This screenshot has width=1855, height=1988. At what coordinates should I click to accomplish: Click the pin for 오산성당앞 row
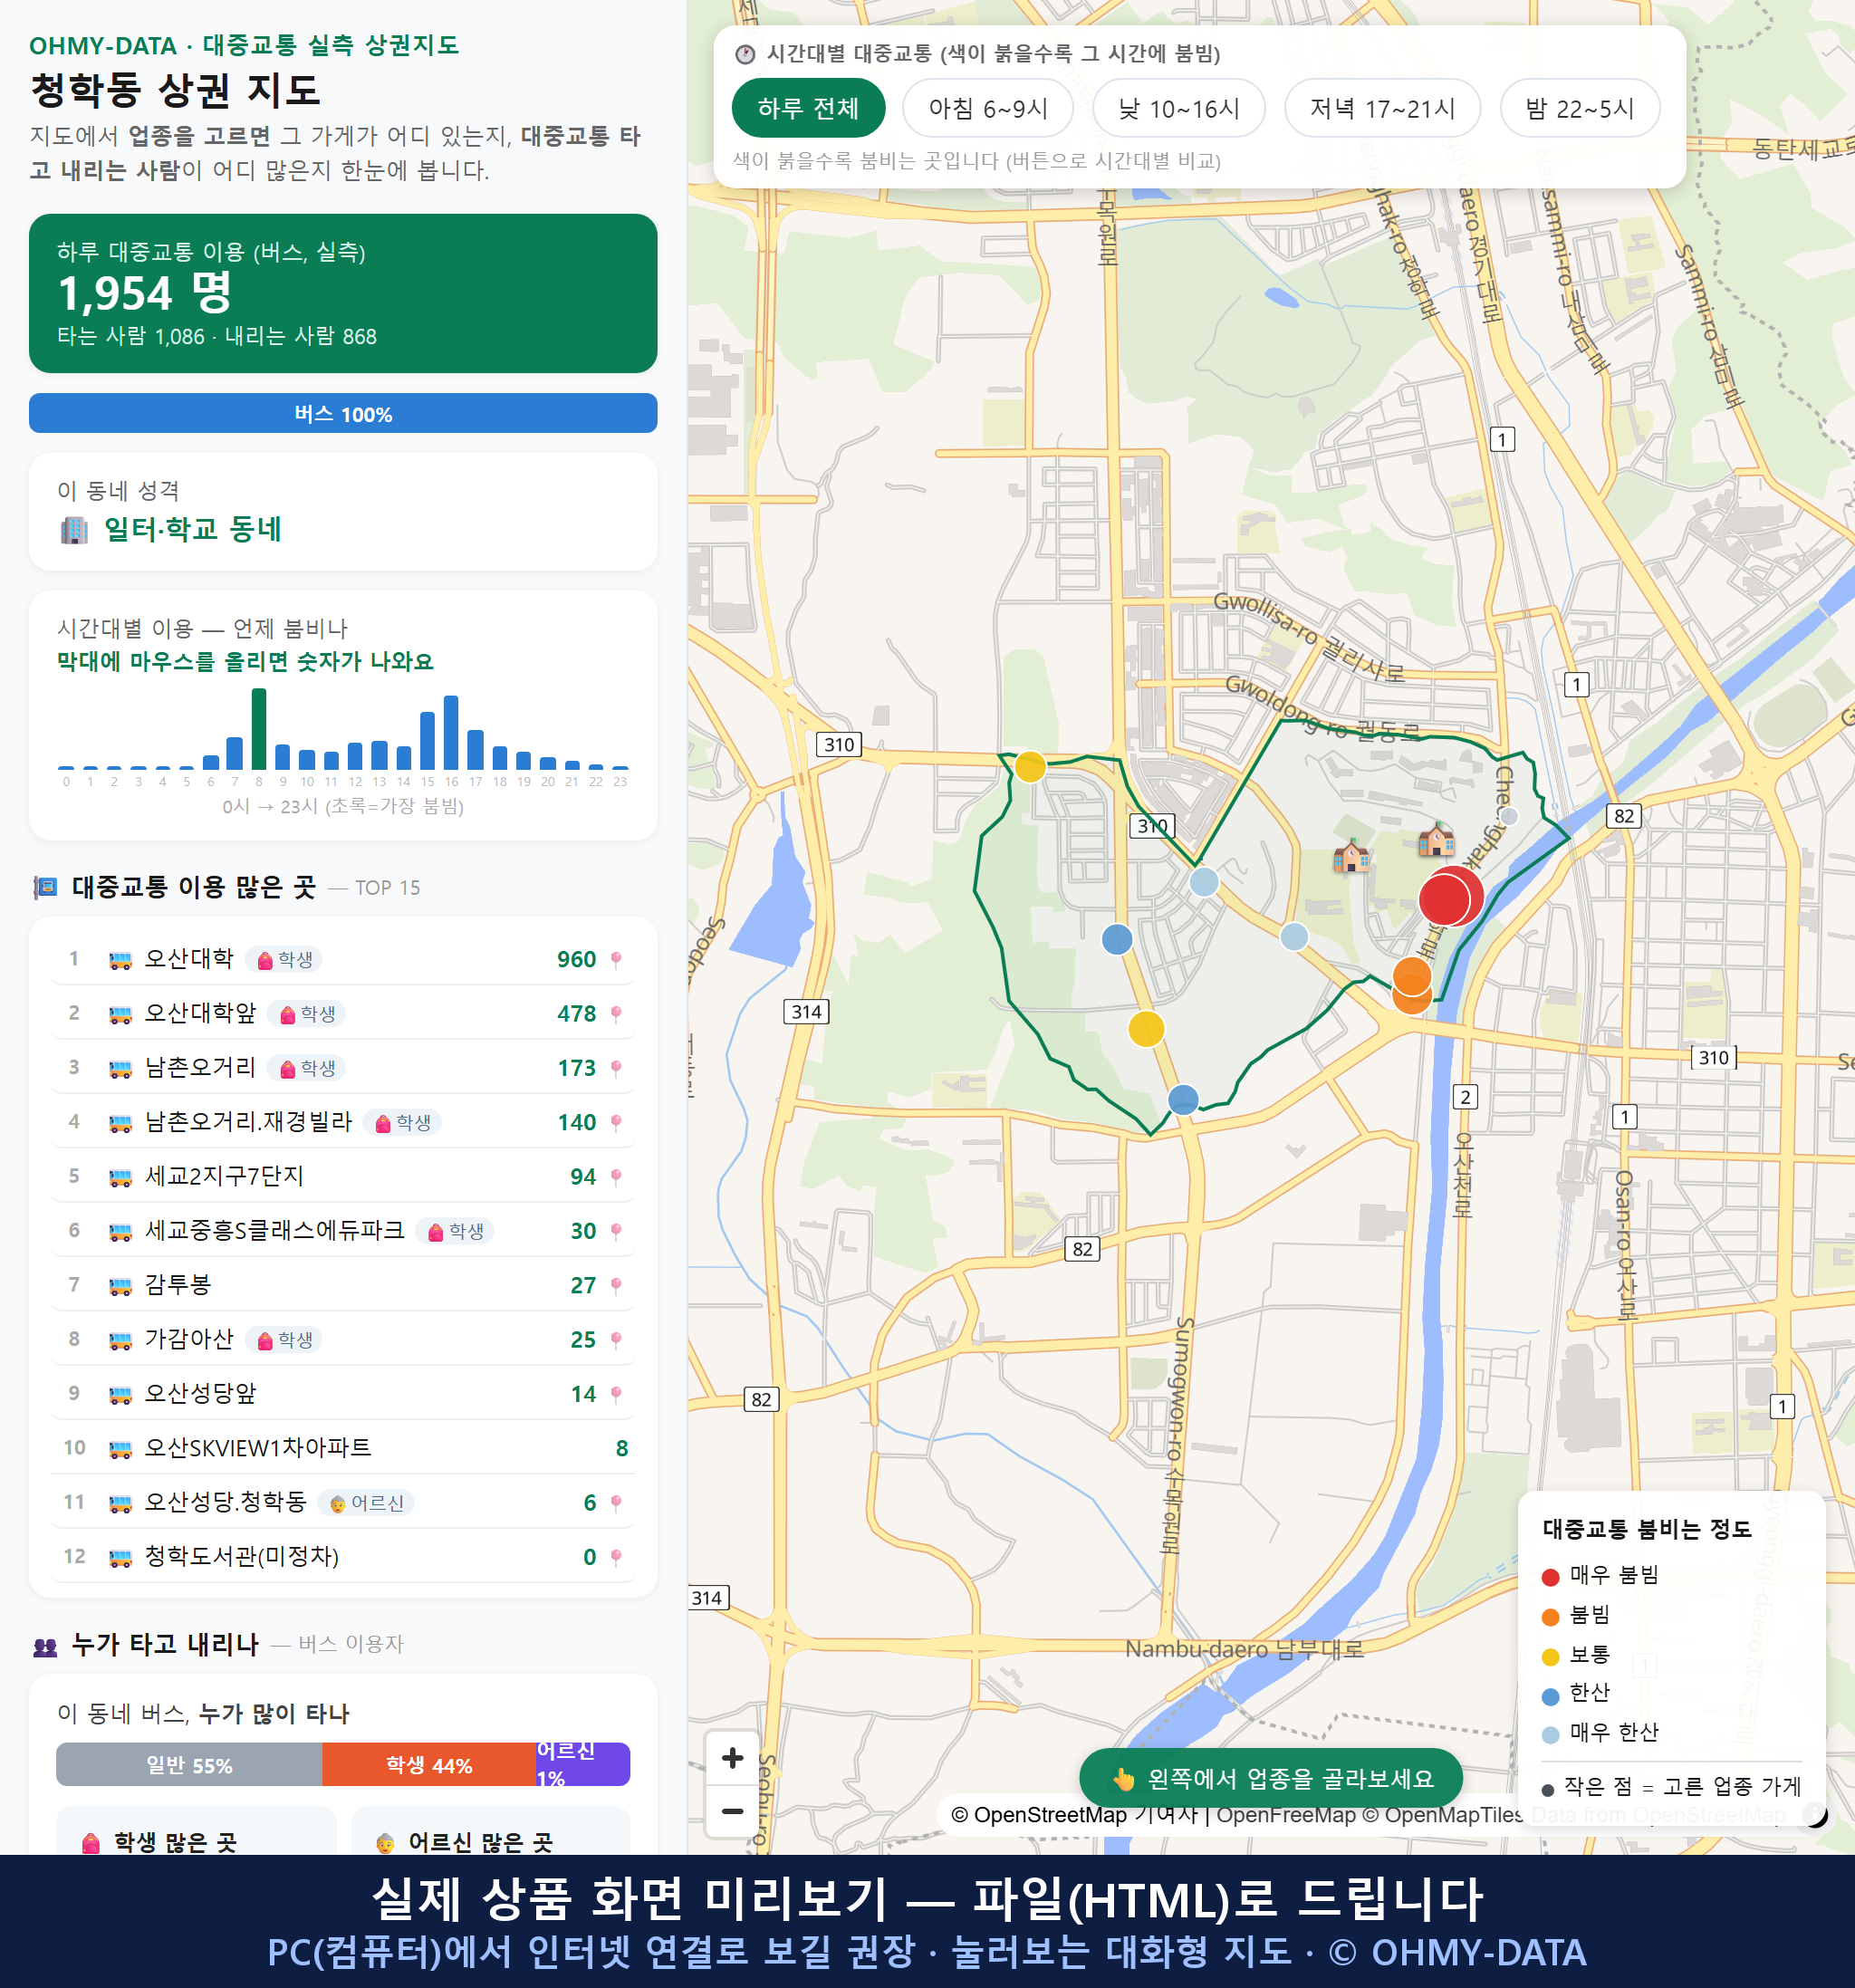tap(616, 1393)
